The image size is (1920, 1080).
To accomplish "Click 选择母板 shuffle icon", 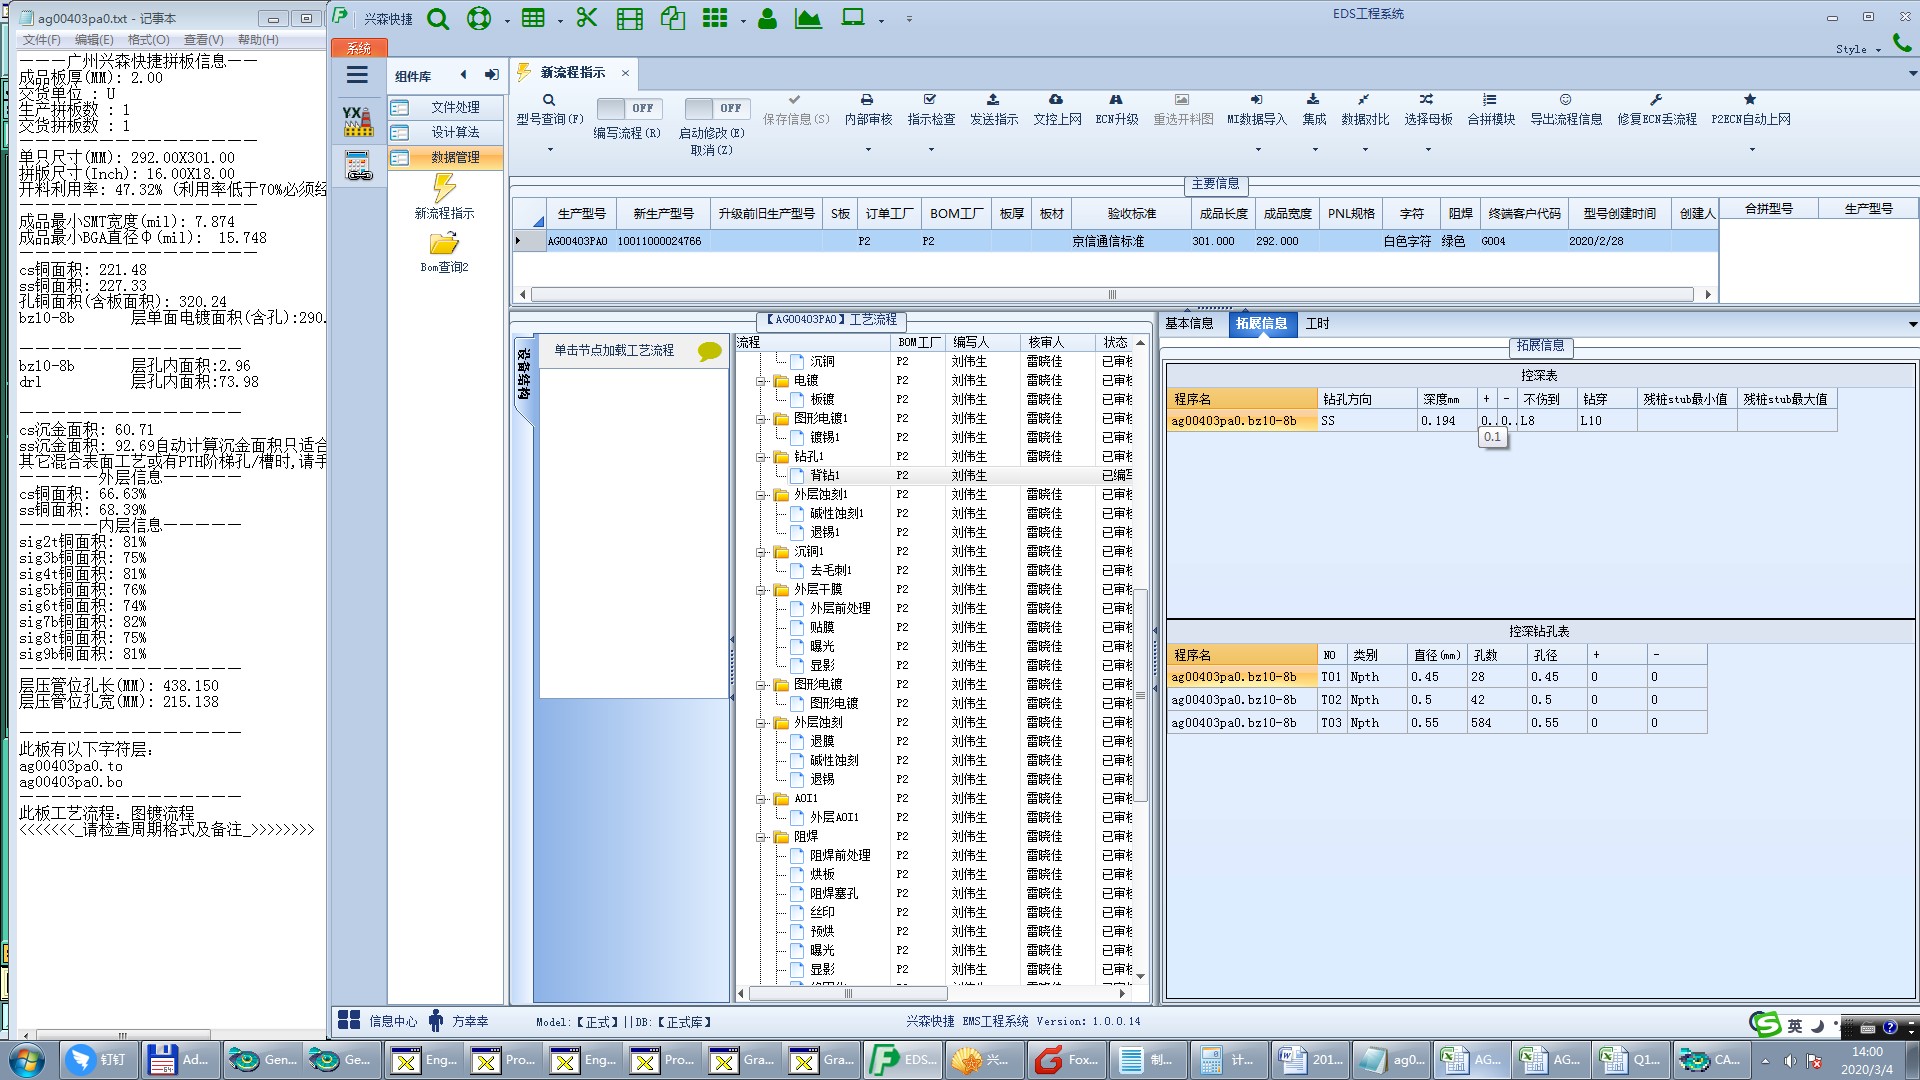I will [x=1427, y=100].
